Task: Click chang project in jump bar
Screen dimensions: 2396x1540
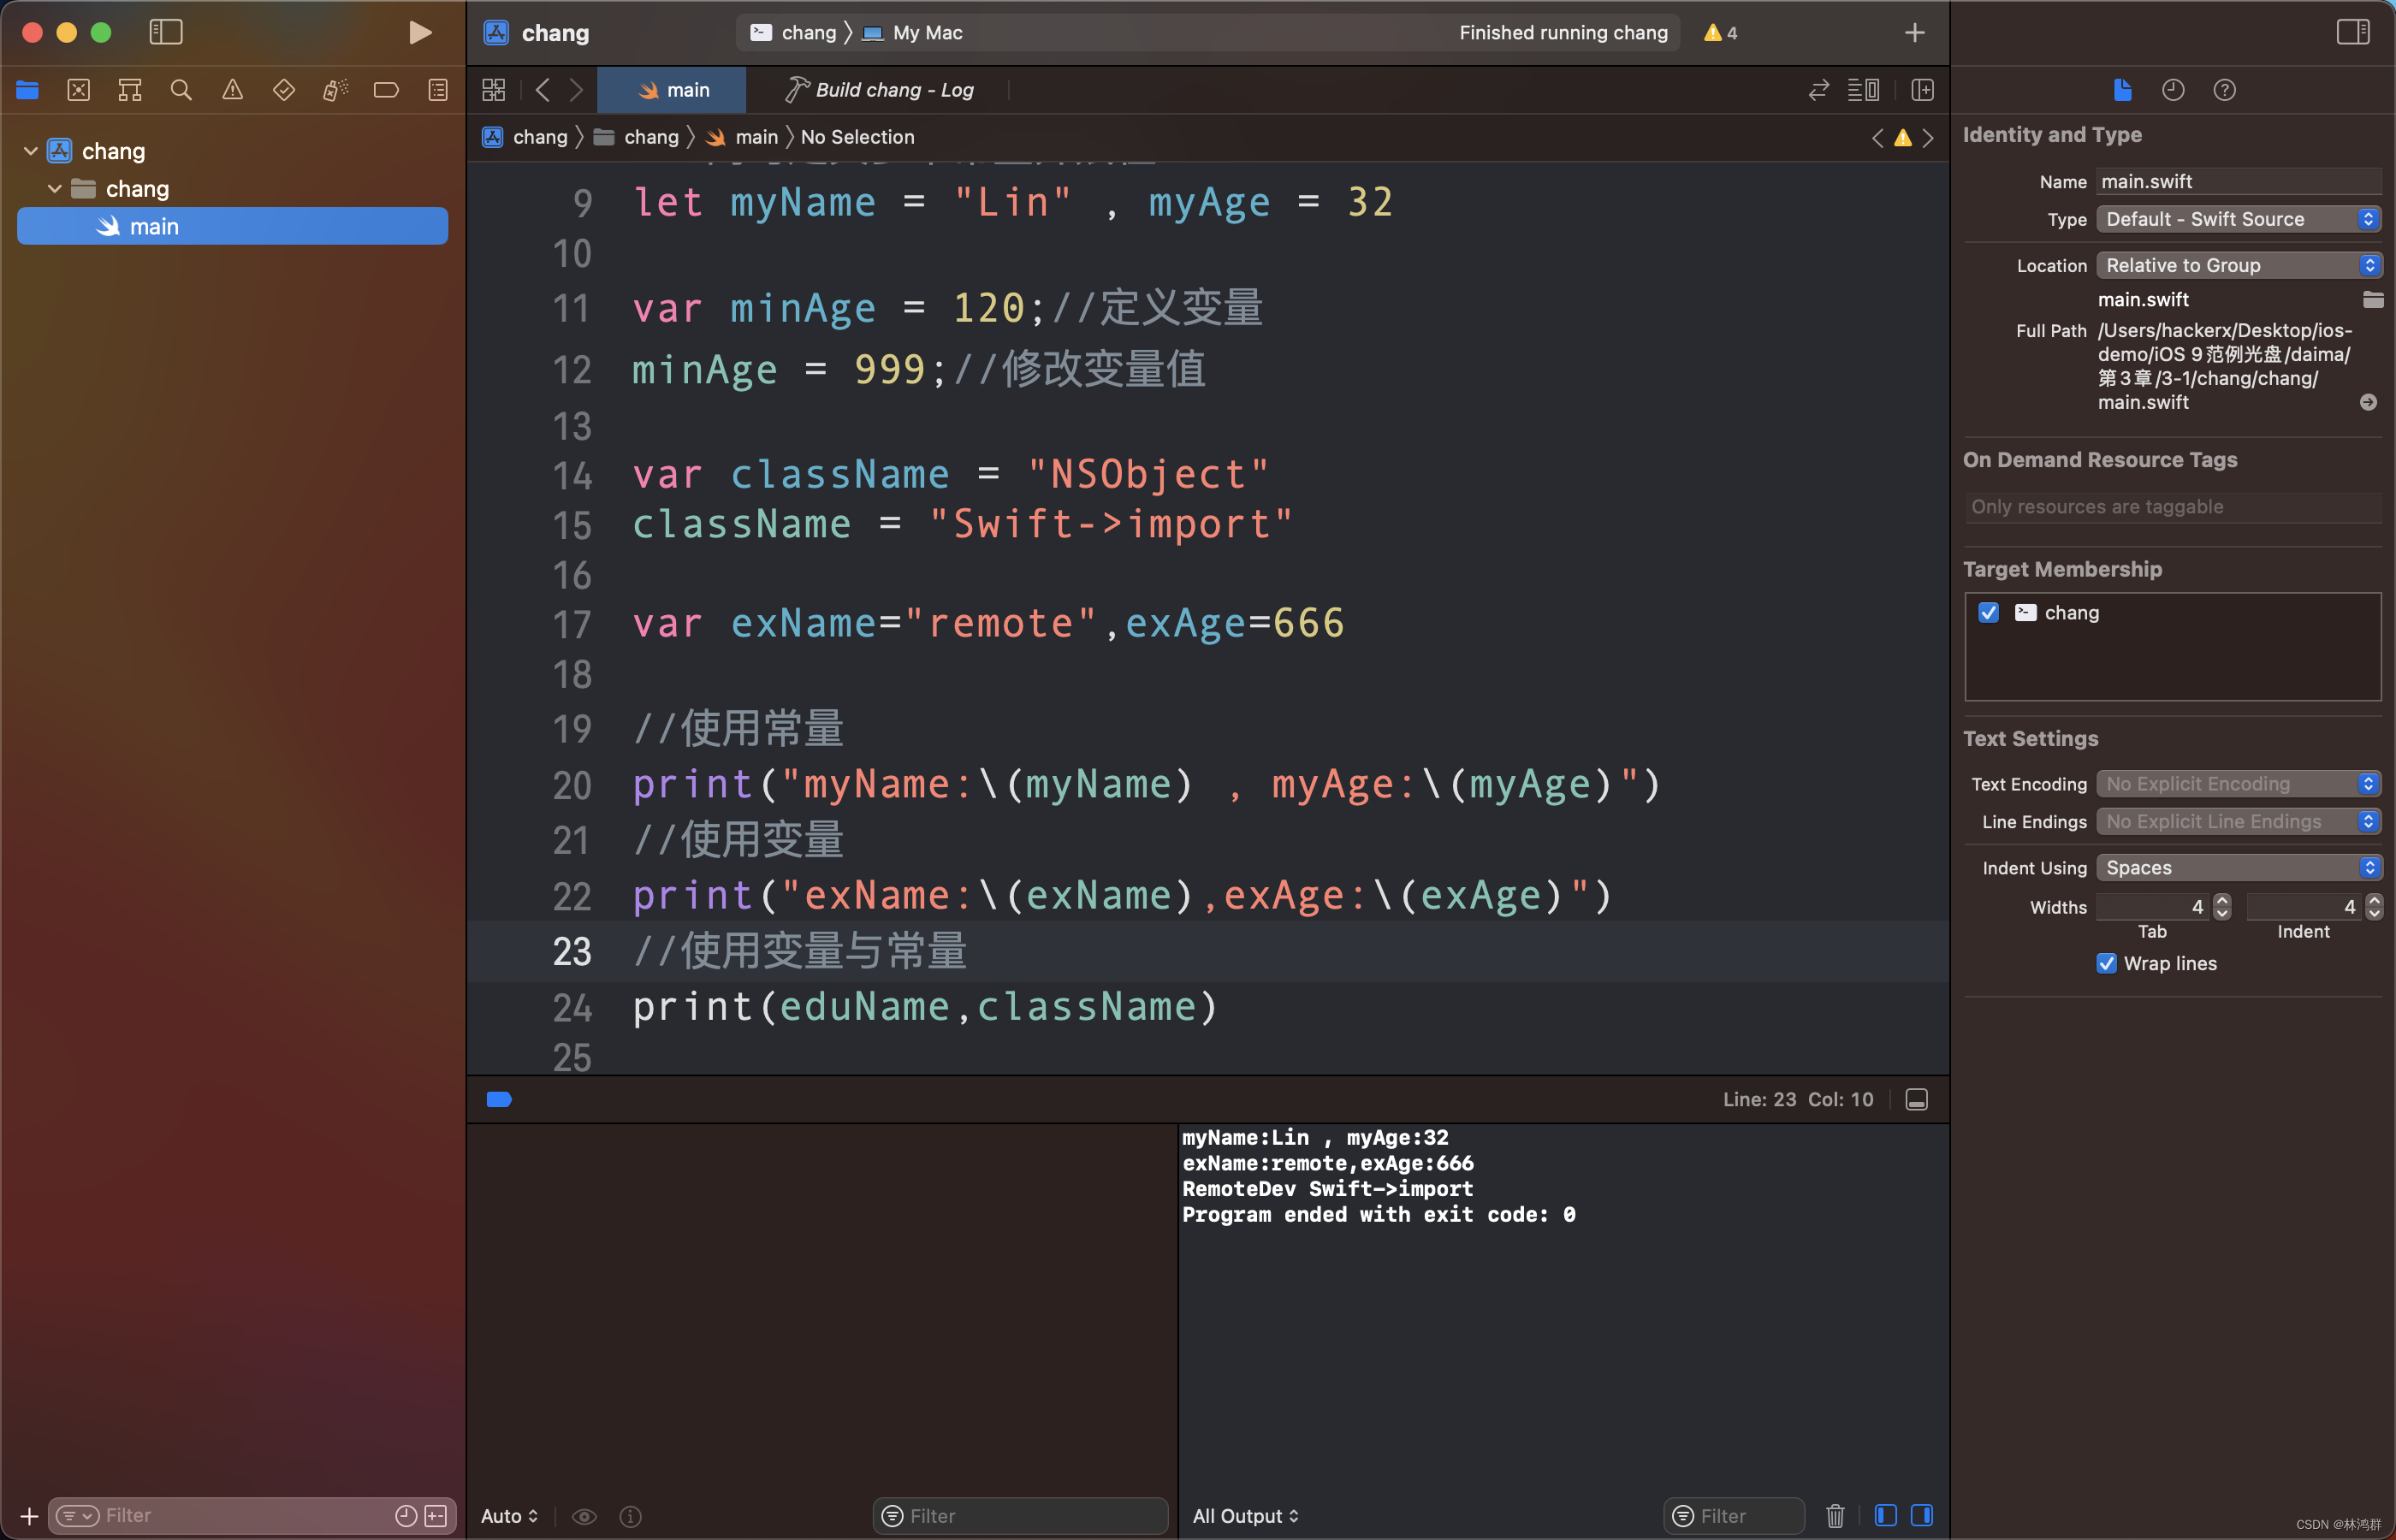Action: coord(525,137)
